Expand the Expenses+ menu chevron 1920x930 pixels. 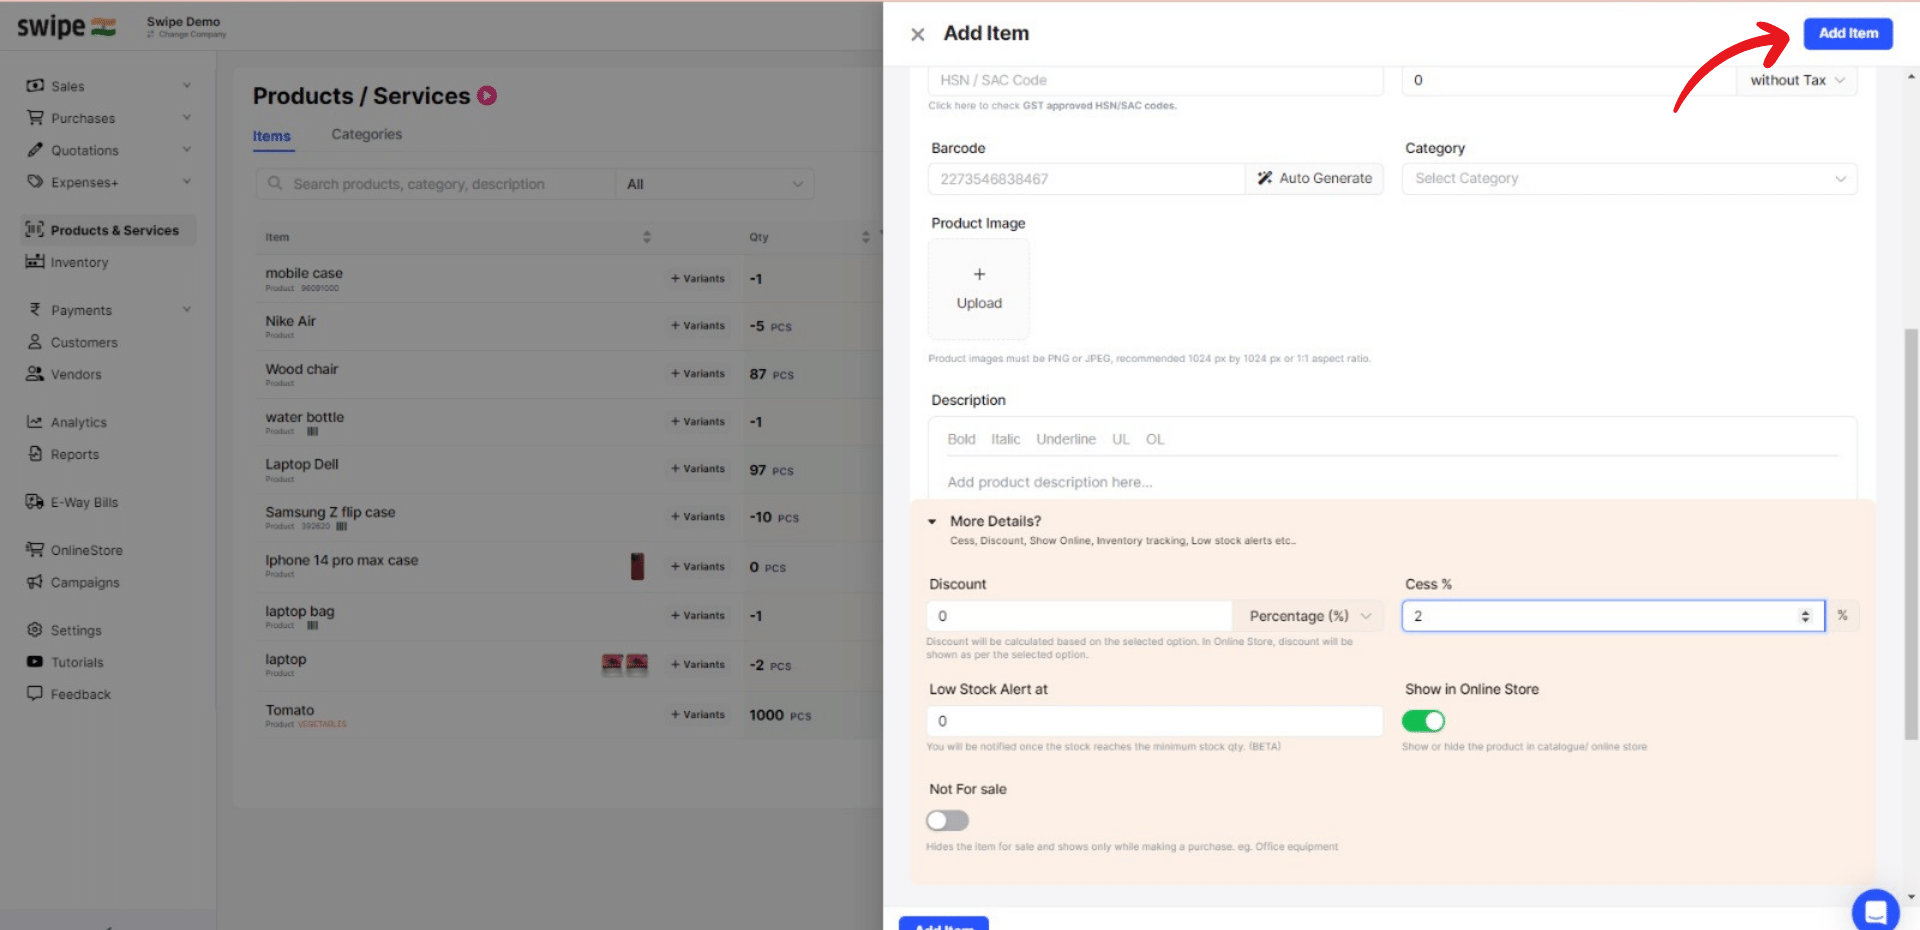click(186, 182)
